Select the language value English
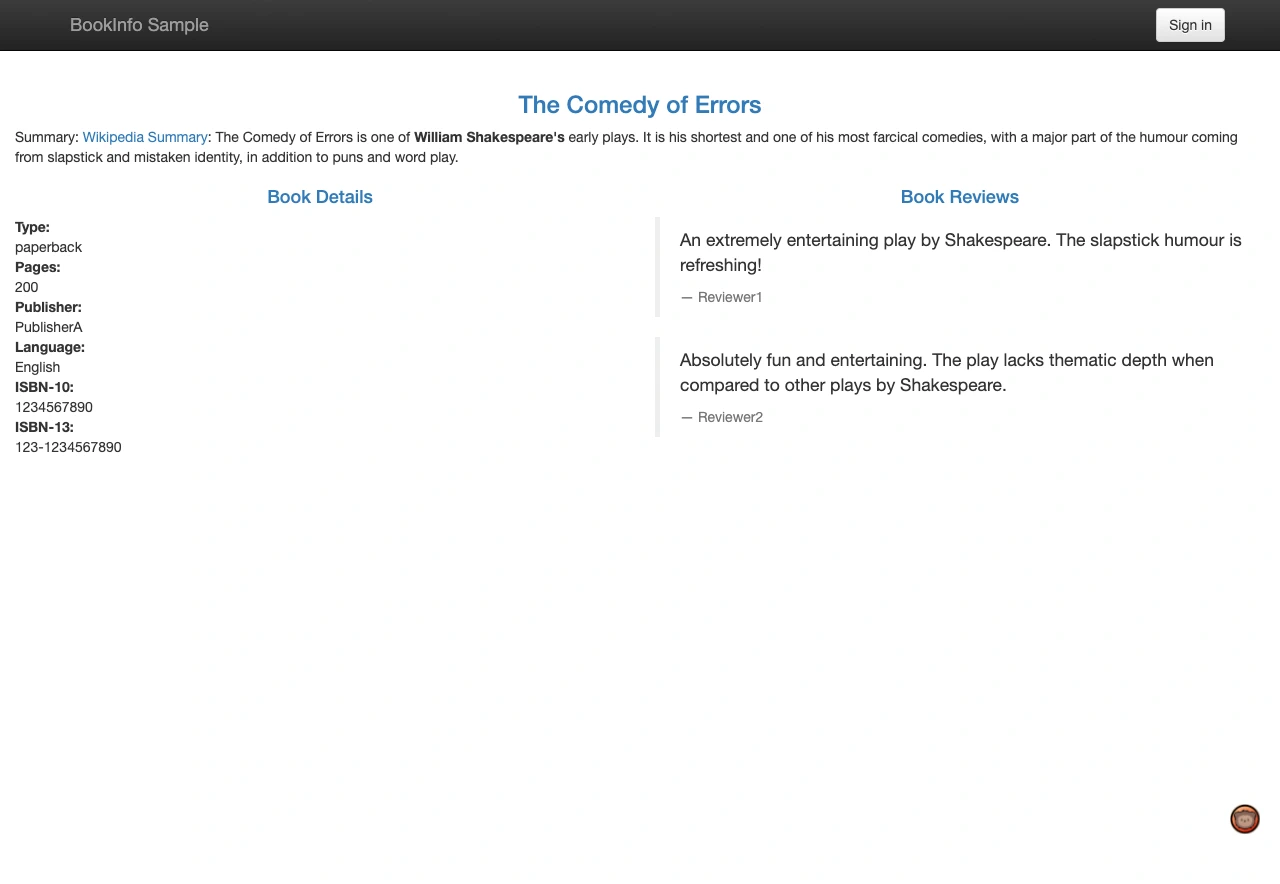Viewport: 1280px width, 884px height. (37, 367)
